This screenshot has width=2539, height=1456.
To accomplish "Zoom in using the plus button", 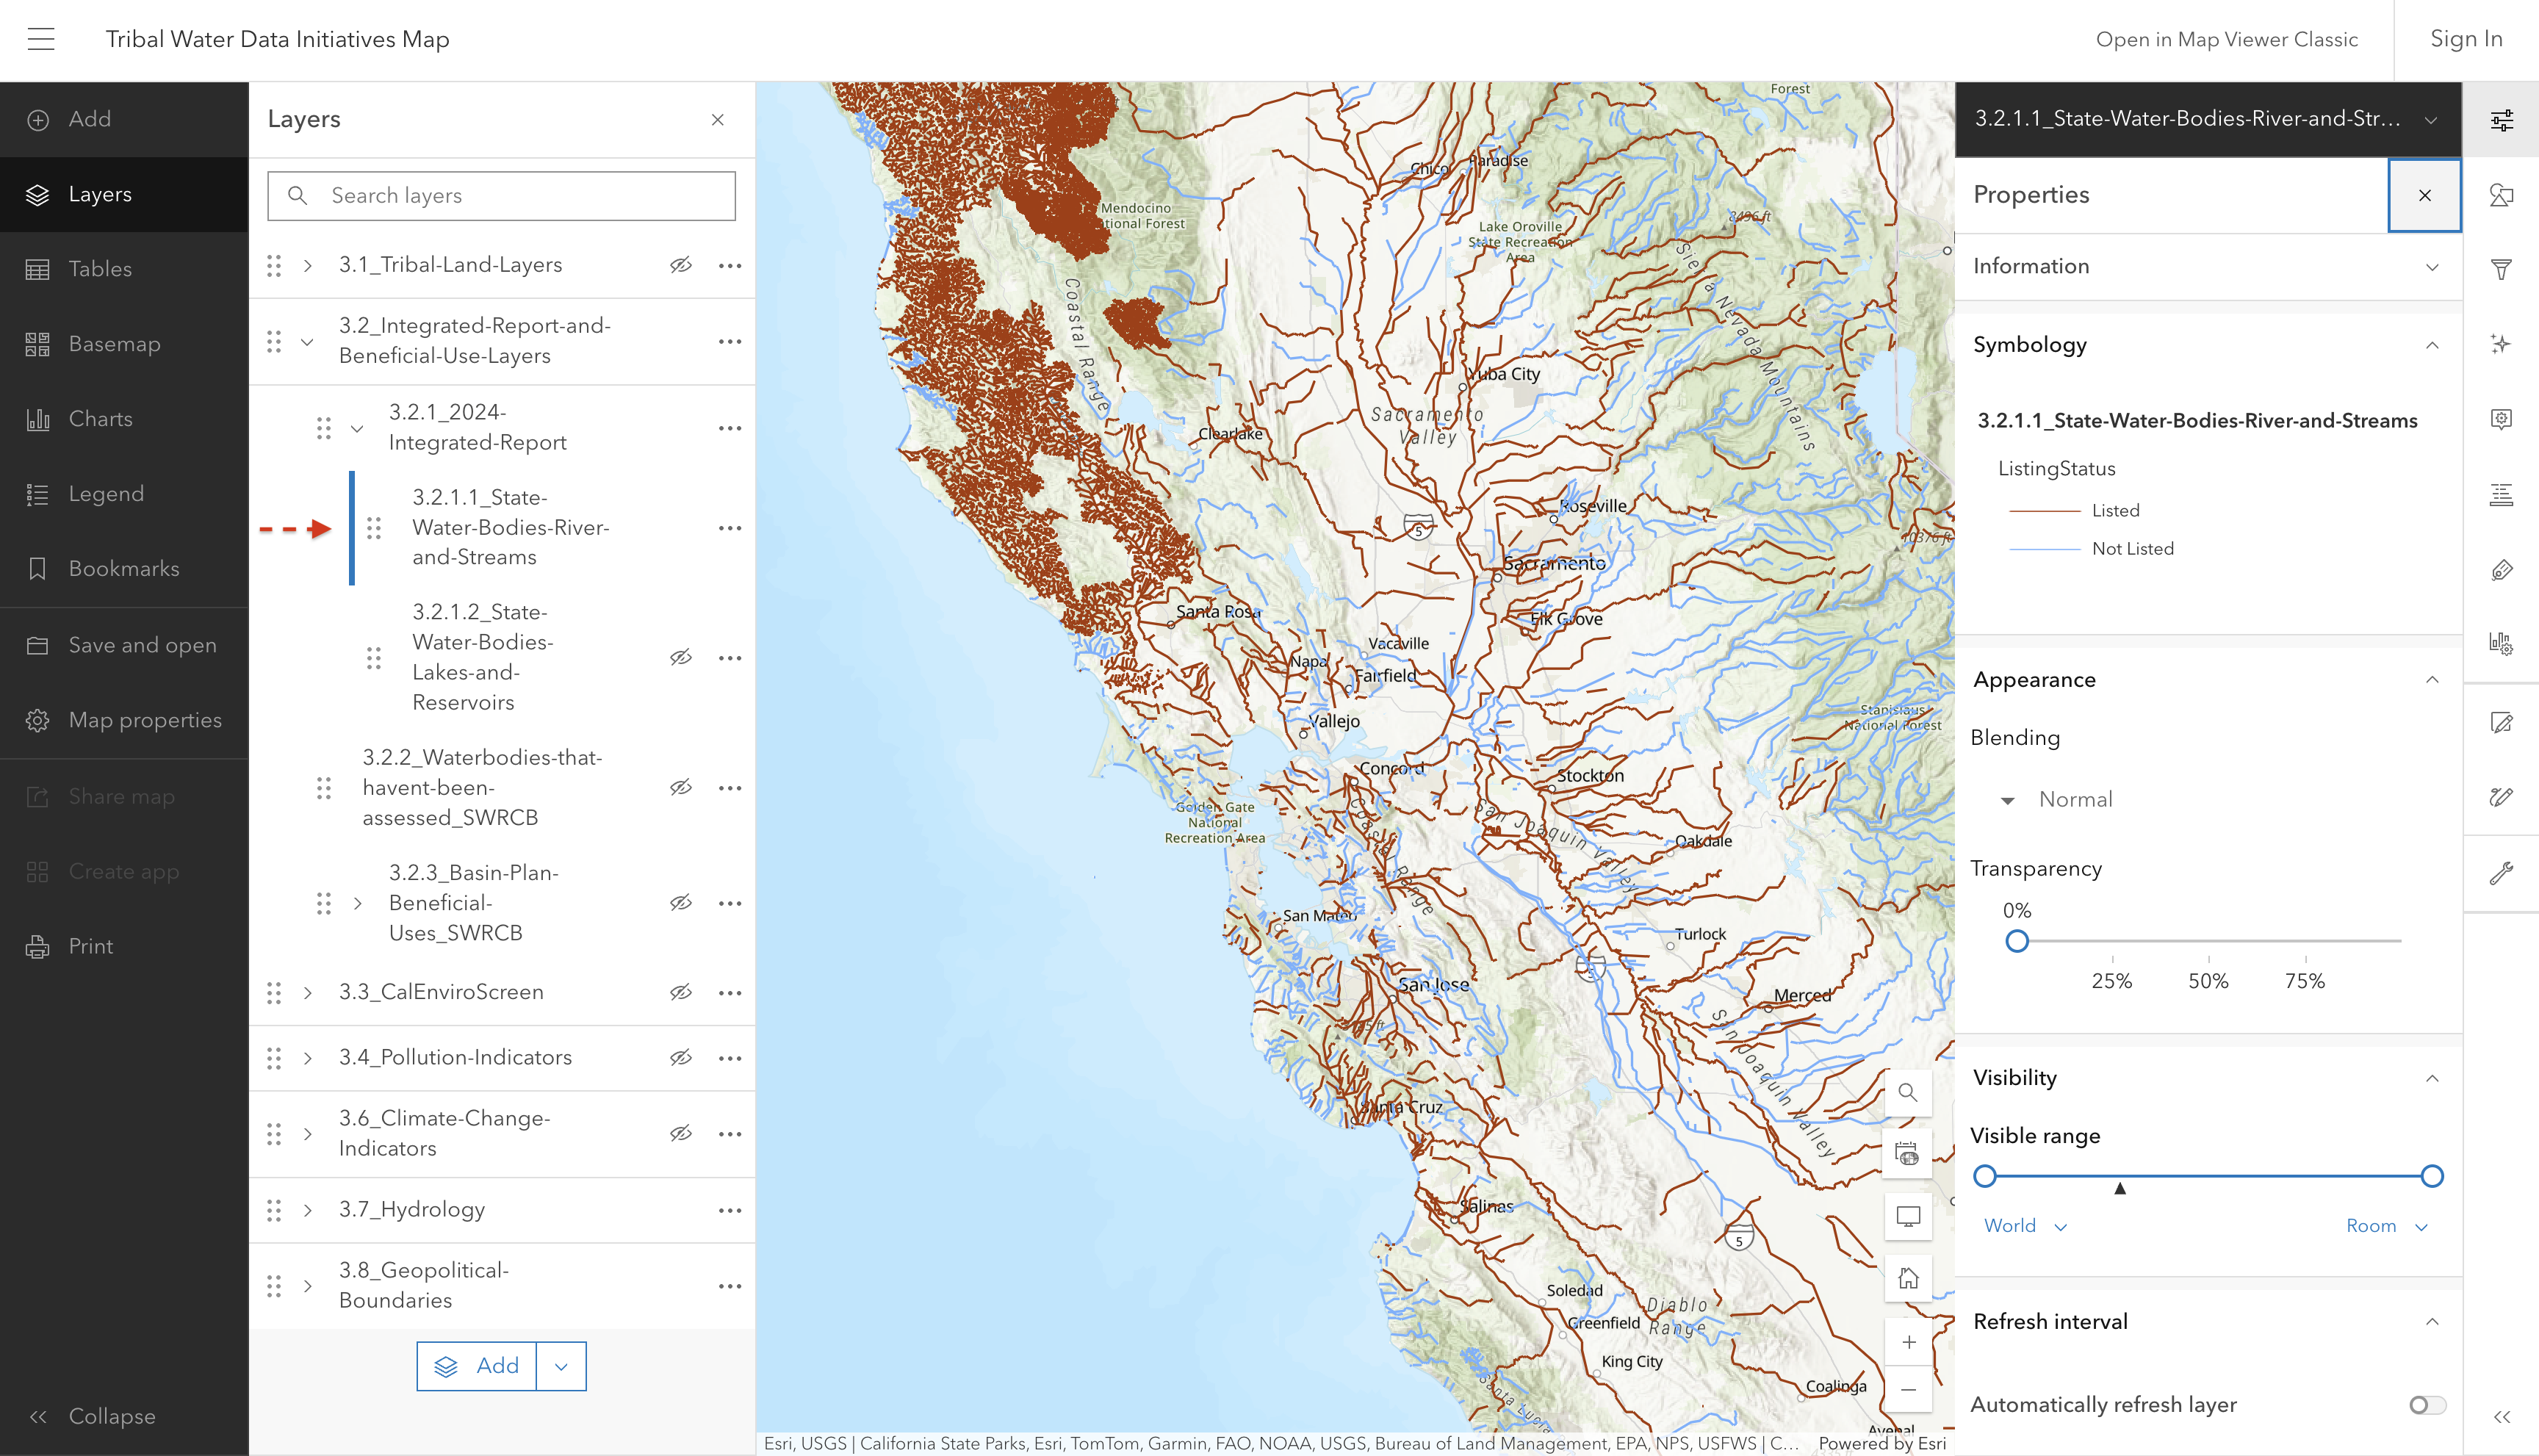I will point(1908,1342).
